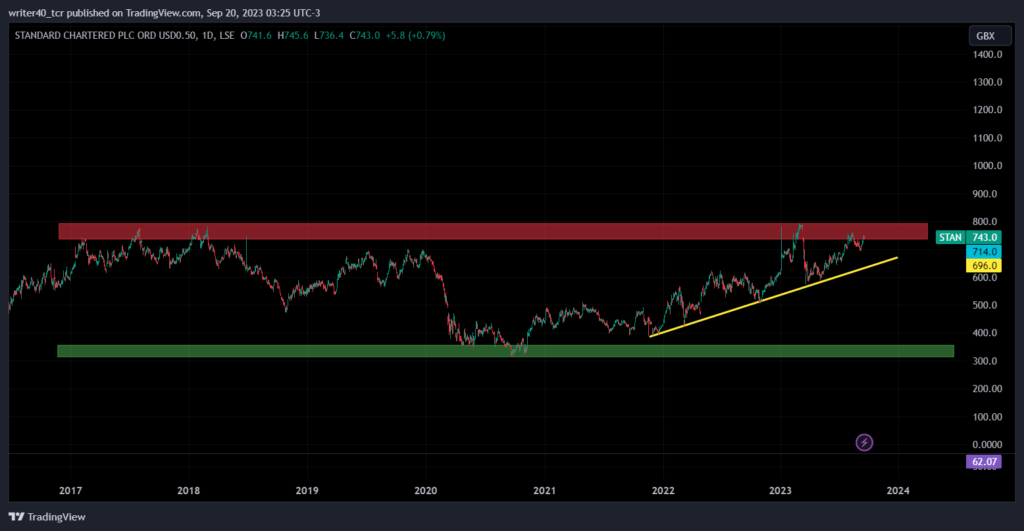This screenshot has height=531, width=1024.
Task: Click the 0.0000 price axis label
Action: [987, 445]
